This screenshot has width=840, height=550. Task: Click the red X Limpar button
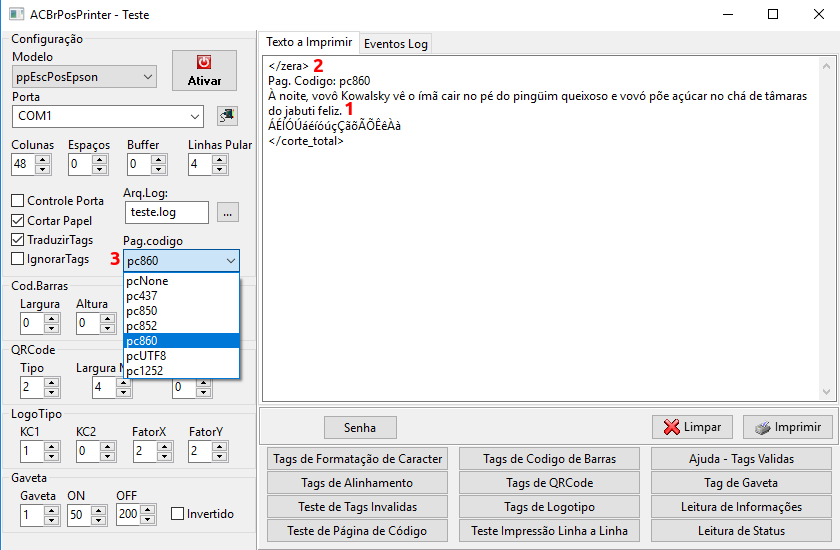click(x=692, y=427)
